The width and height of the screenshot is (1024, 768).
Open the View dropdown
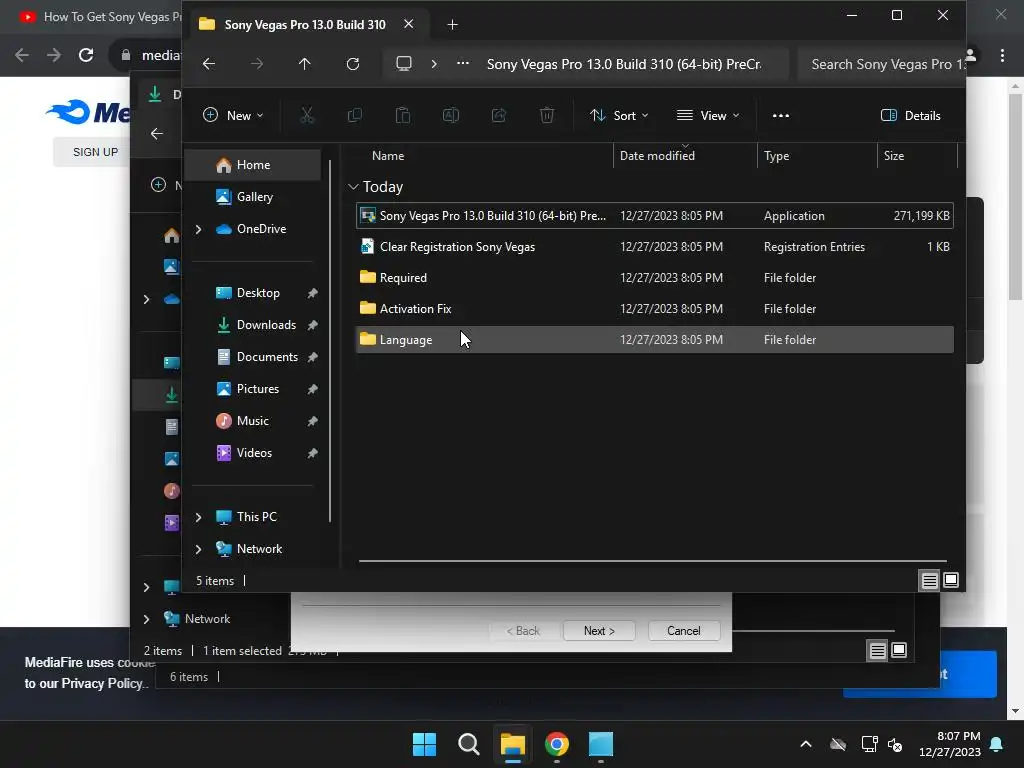point(708,116)
